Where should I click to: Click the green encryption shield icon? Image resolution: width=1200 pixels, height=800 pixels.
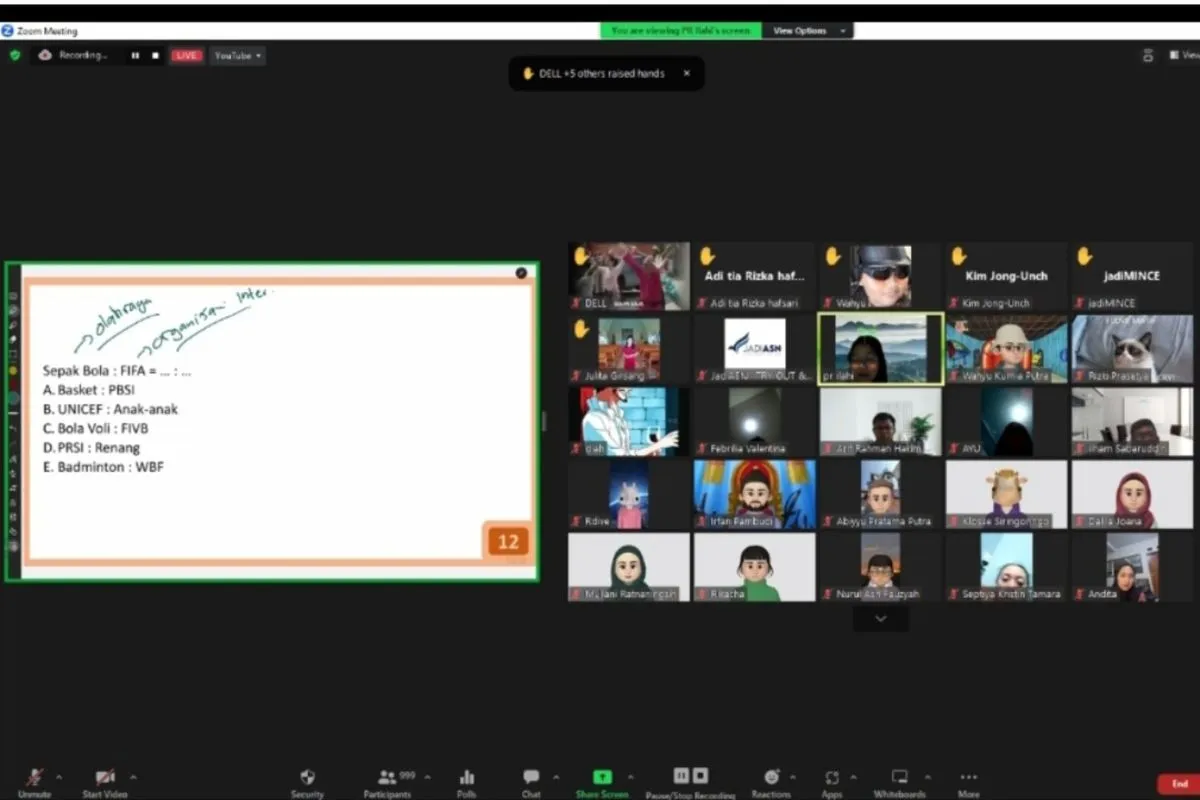(15, 56)
